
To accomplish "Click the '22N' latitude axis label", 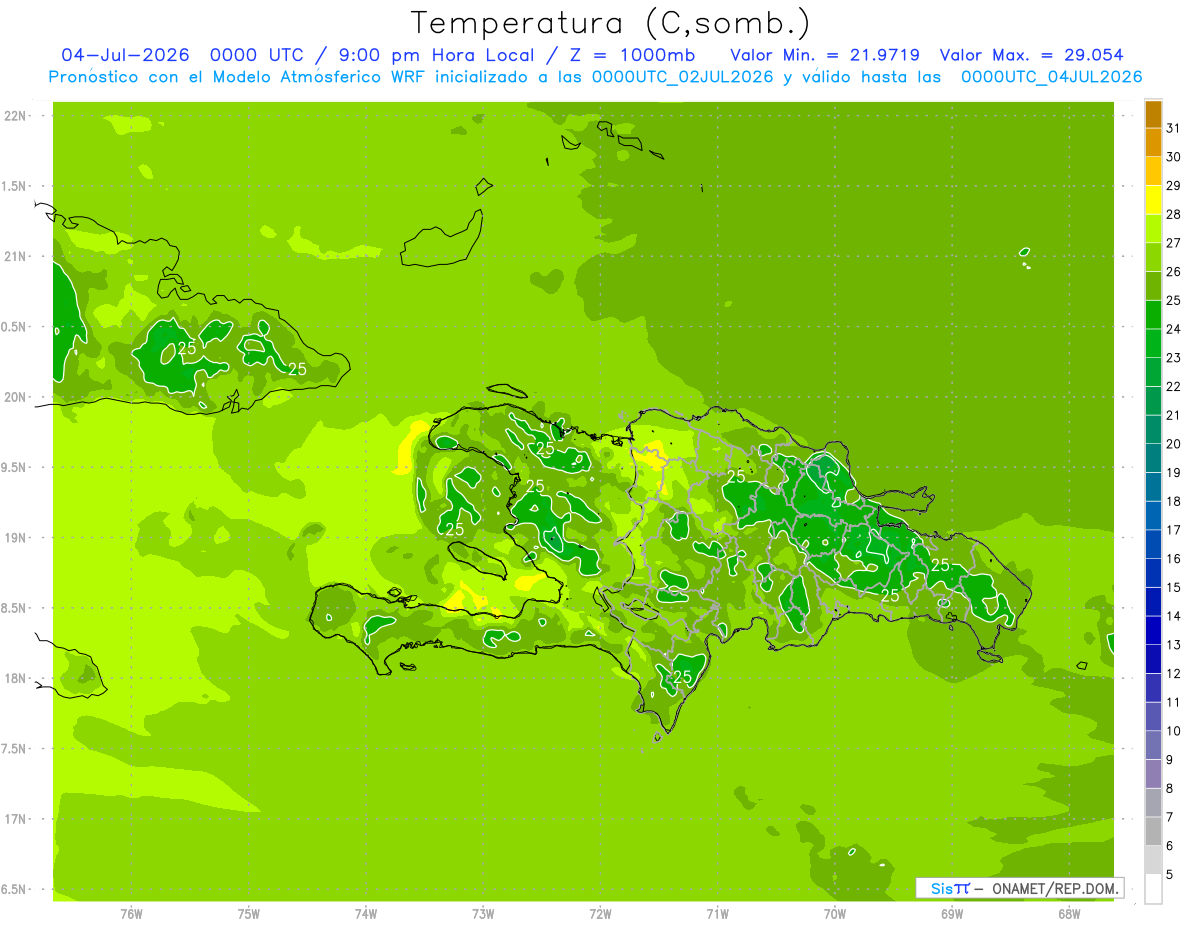I will pos(15,116).
